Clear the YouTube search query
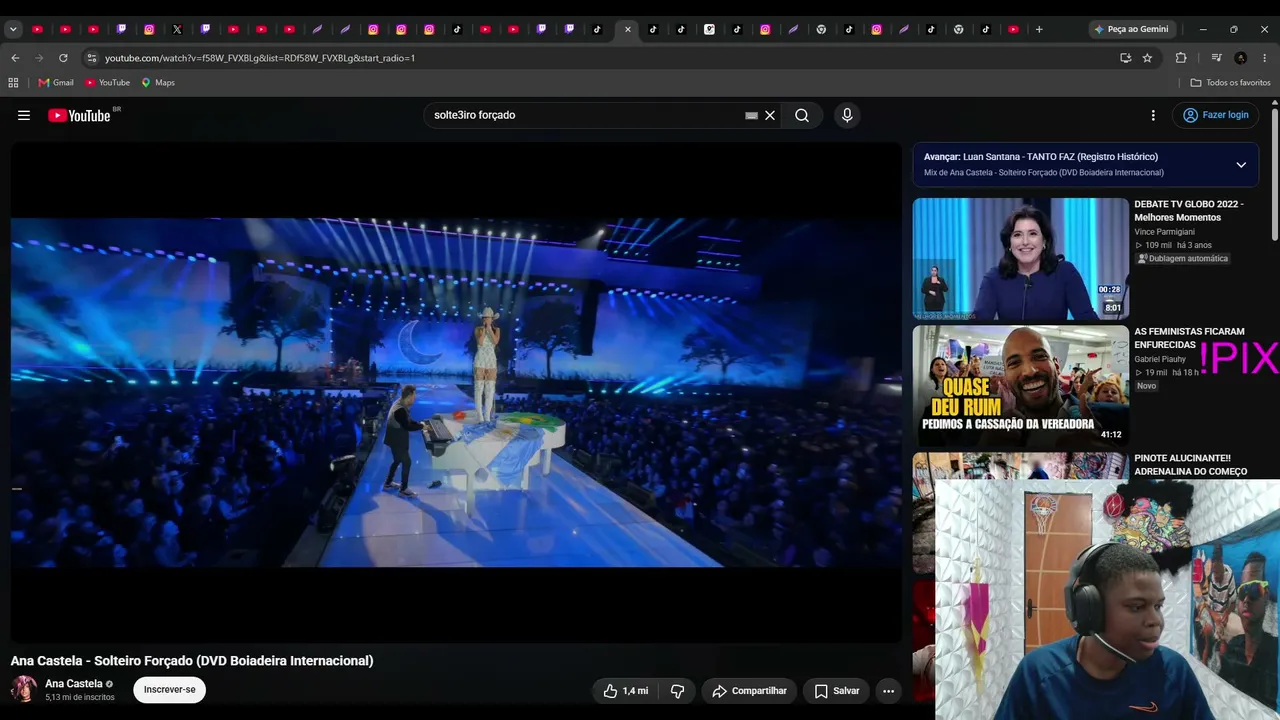This screenshot has height=720, width=1280. pyautogui.click(x=770, y=115)
